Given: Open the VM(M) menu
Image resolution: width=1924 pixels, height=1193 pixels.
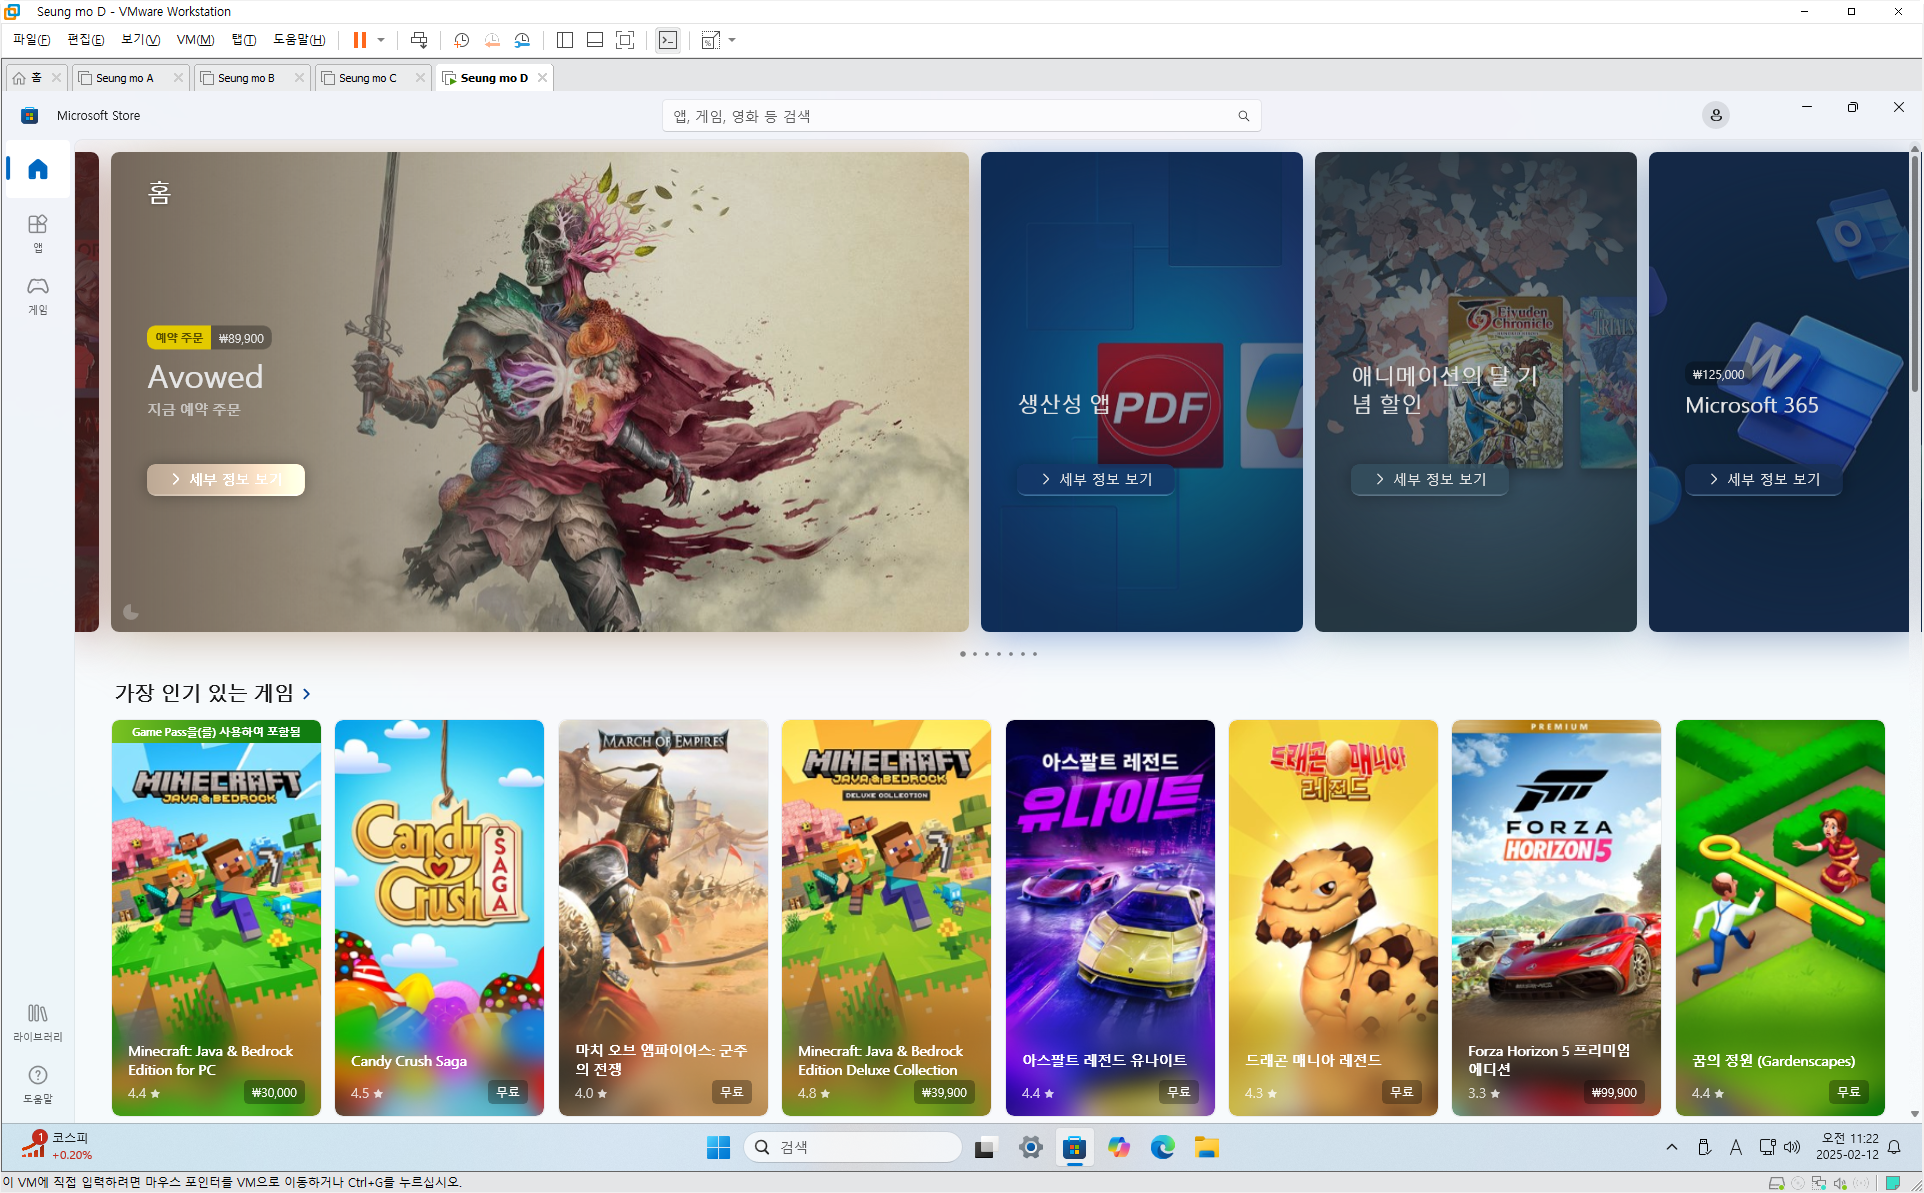Looking at the screenshot, I should (x=195, y=40).
